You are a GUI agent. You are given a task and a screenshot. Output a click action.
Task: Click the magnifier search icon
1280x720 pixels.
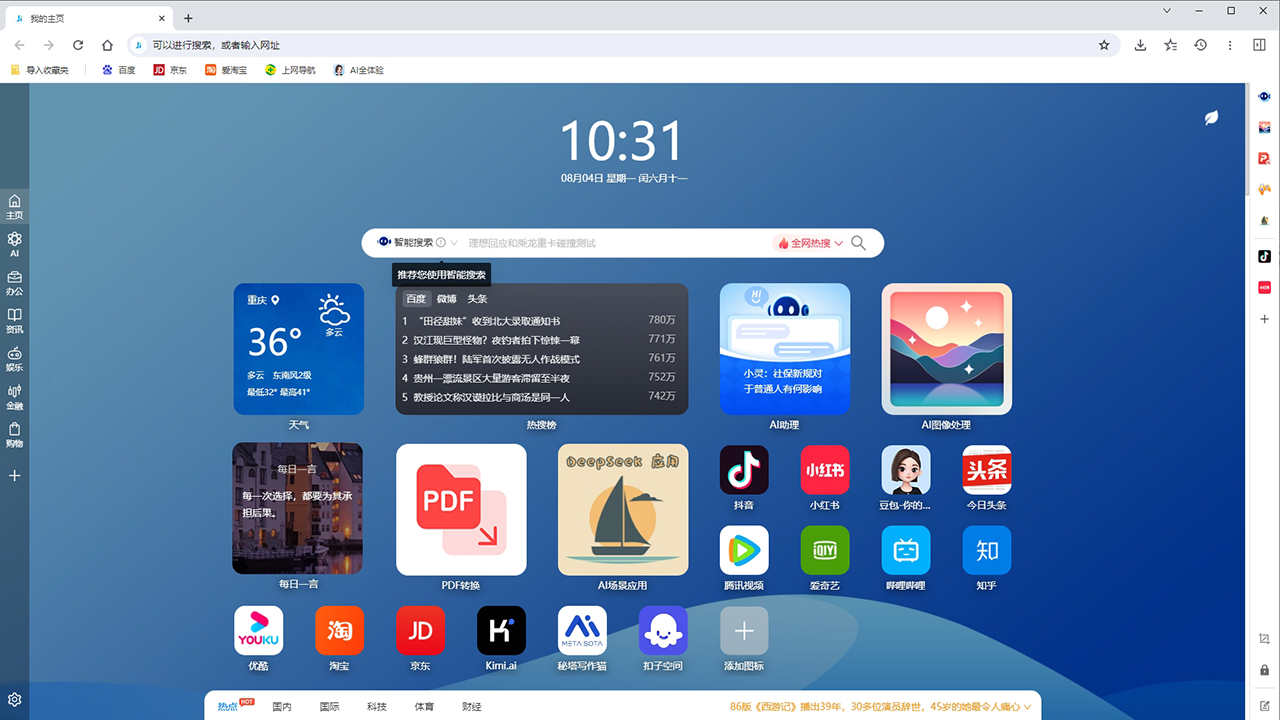point(859,243)
